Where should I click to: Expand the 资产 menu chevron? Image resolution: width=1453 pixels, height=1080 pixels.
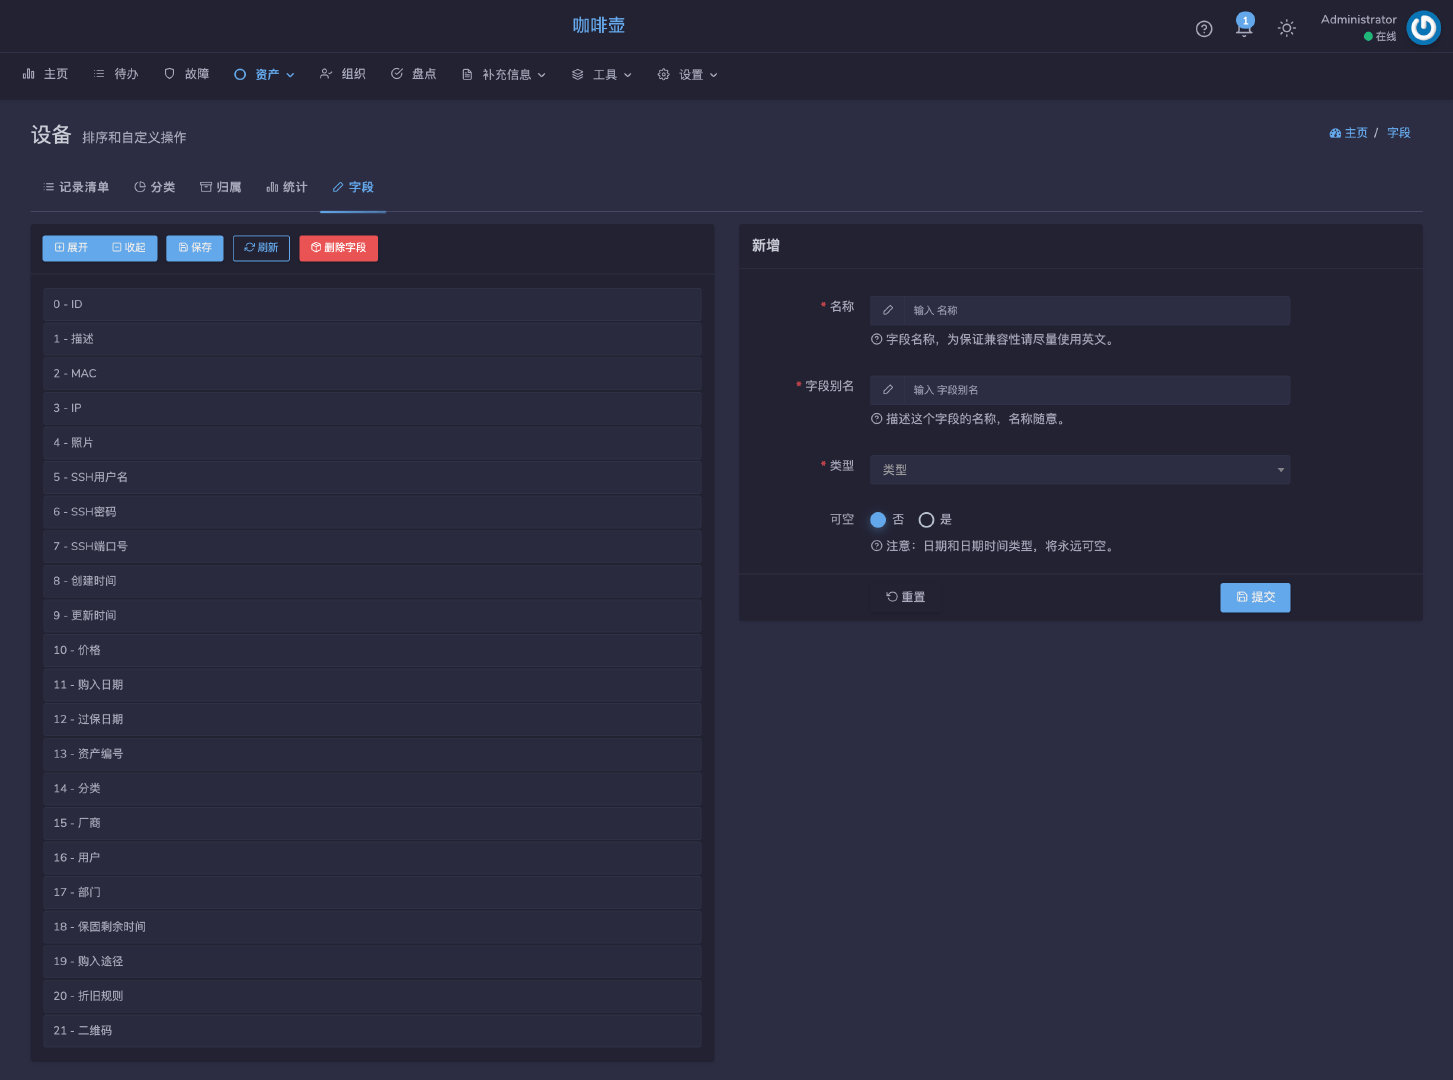[290, 75]
